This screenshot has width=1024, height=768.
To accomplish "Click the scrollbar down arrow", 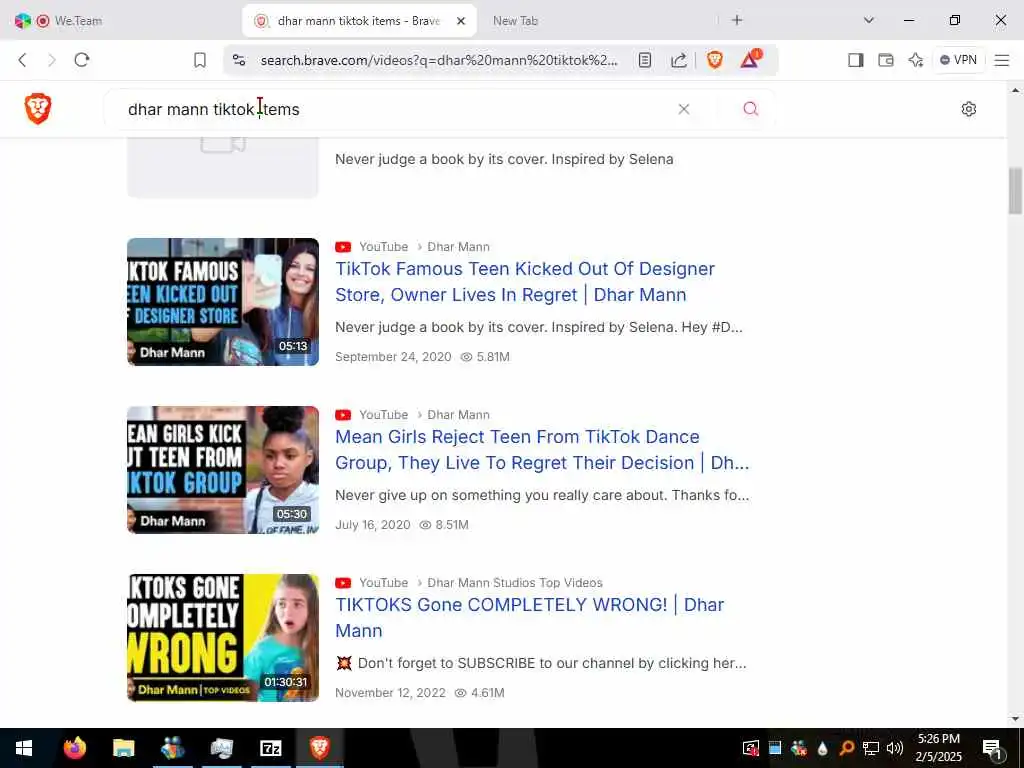I will (1015, 719).
